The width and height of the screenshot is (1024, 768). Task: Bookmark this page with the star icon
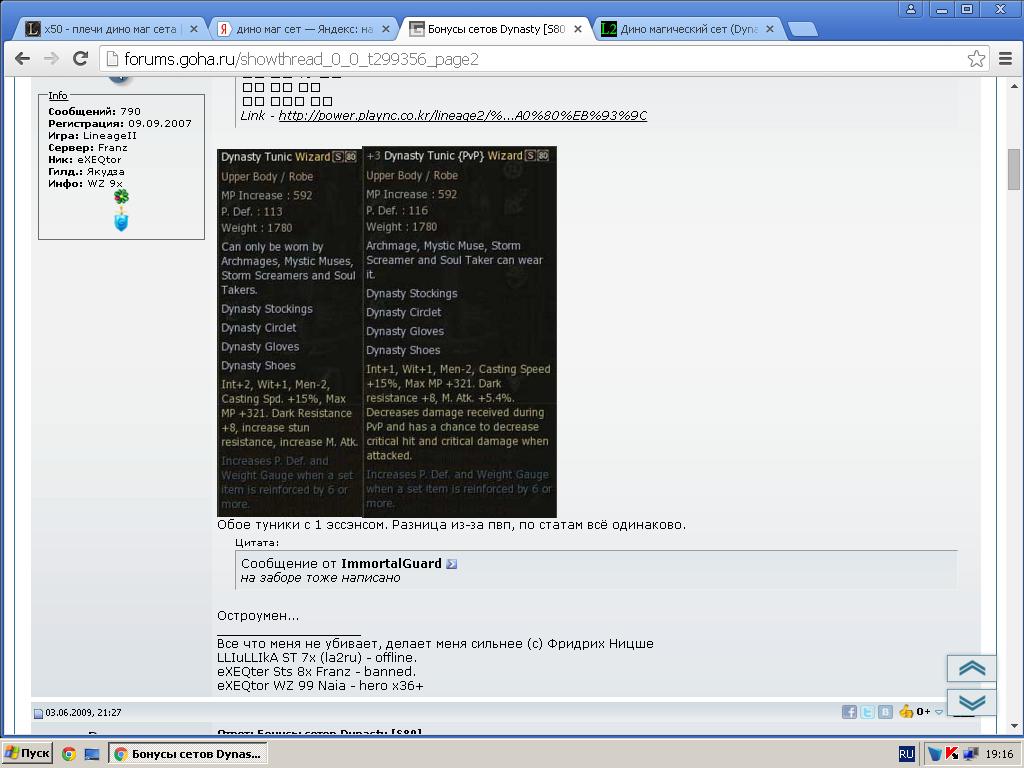click(x=977, y=59)
